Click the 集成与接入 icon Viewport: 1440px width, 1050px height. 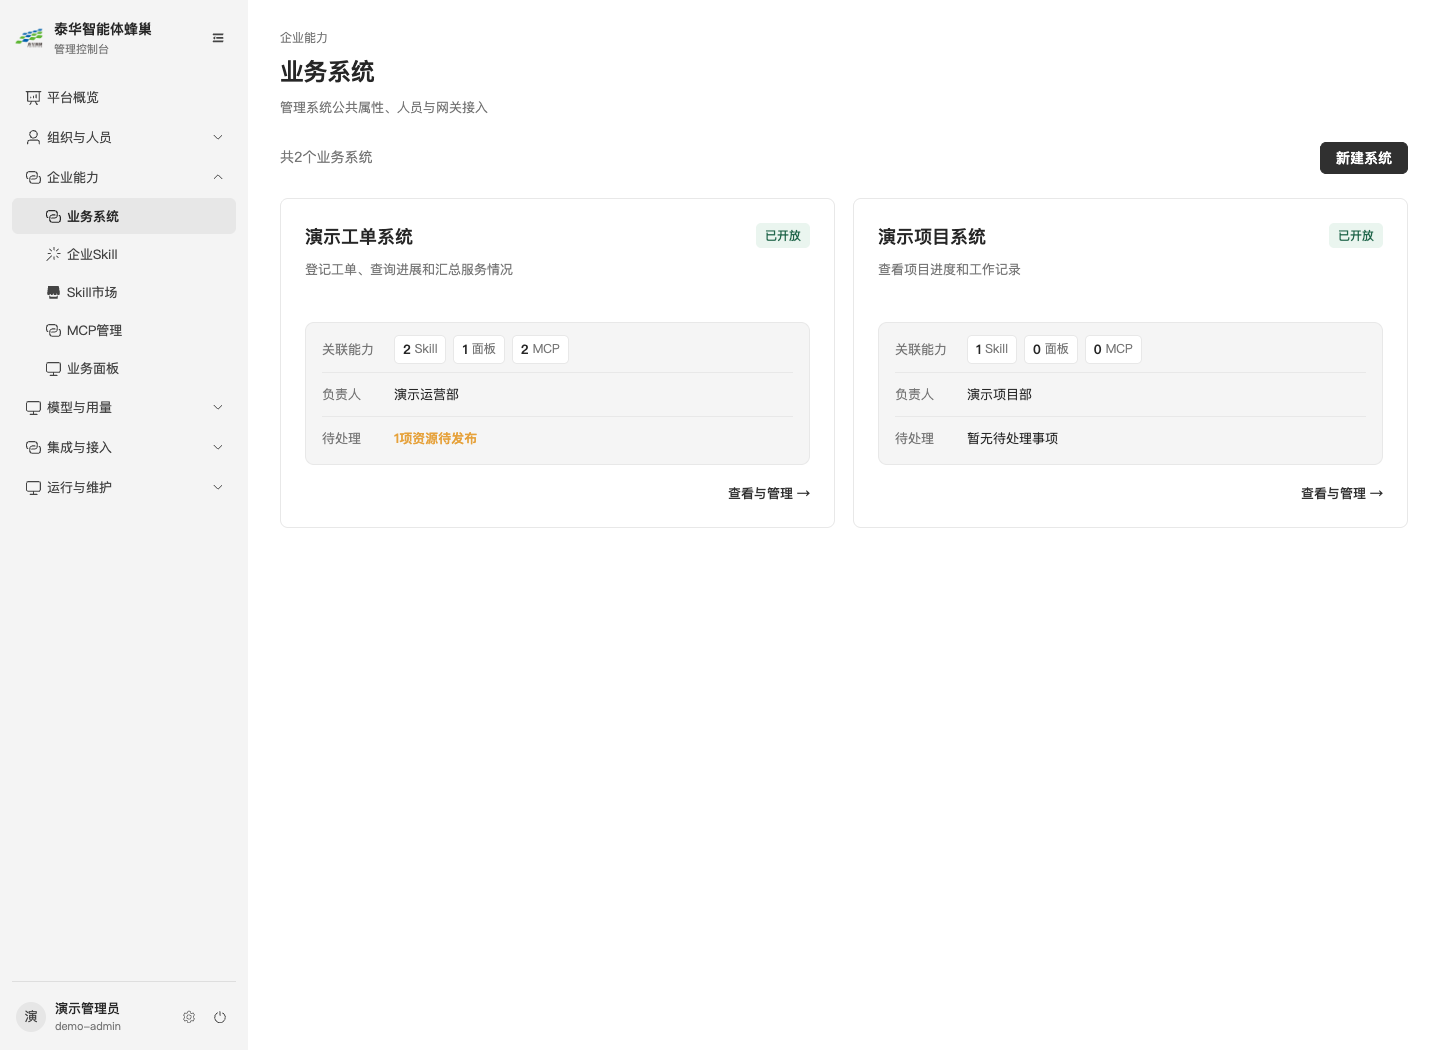(33, 447)
